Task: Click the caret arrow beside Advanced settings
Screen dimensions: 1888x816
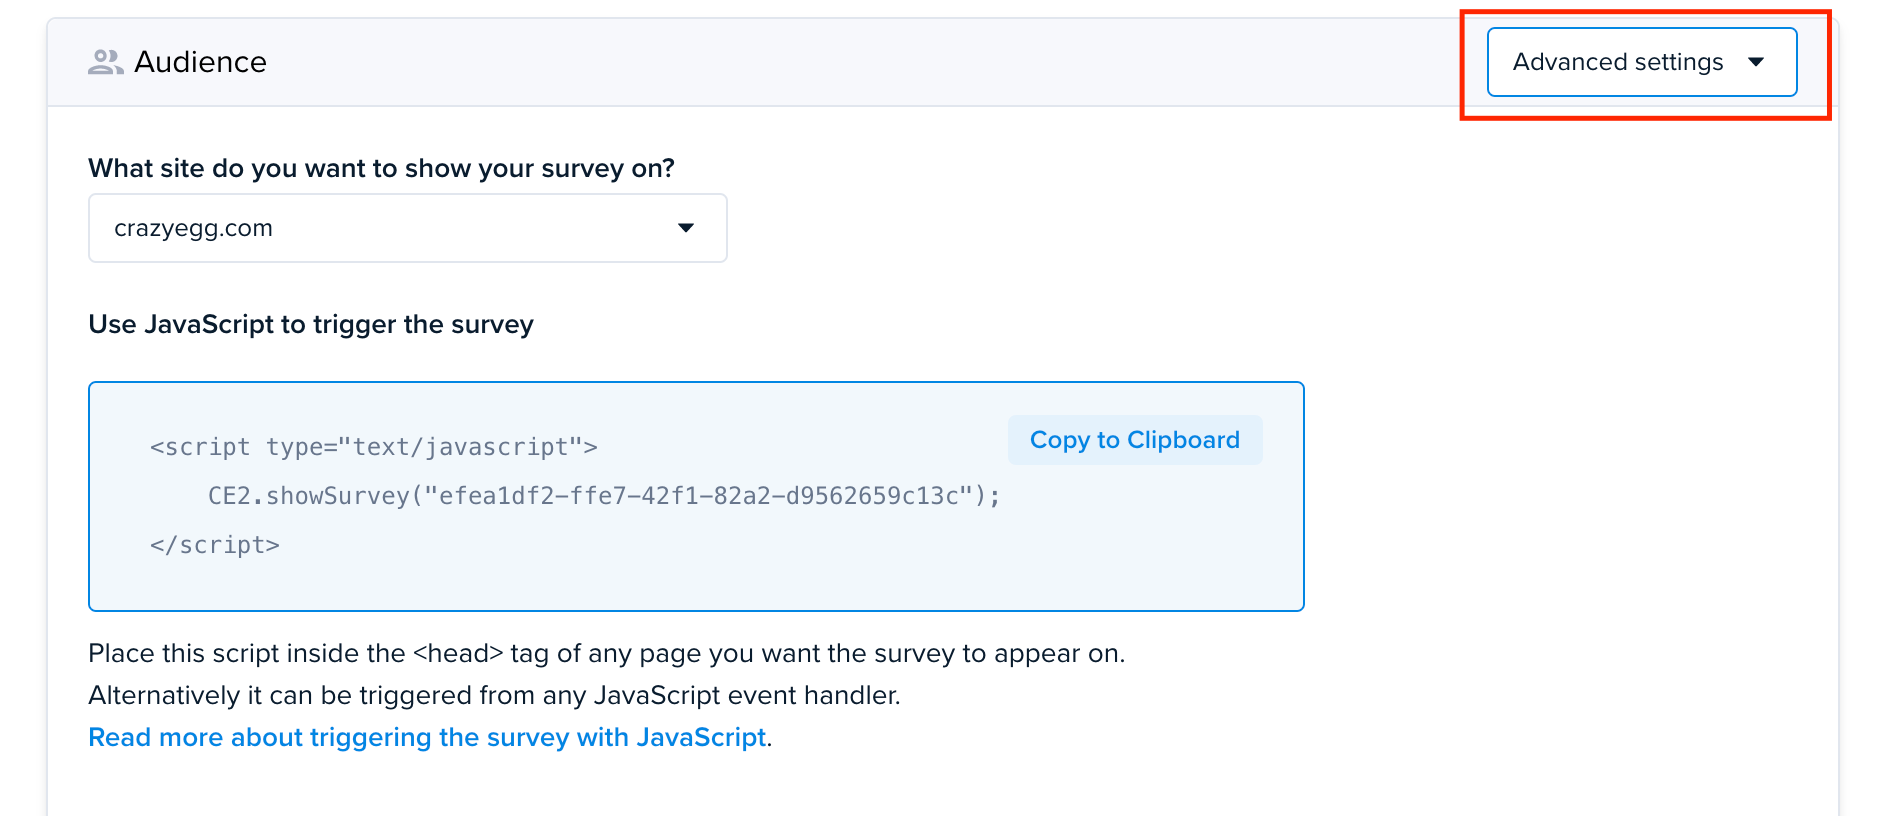Action: [x=1756, y=62]
